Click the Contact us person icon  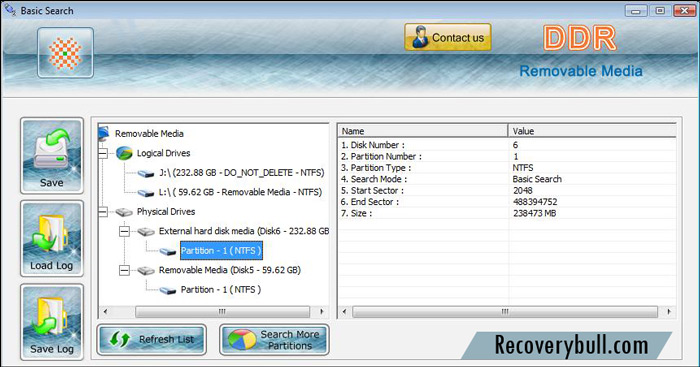(x=420, y=37)
